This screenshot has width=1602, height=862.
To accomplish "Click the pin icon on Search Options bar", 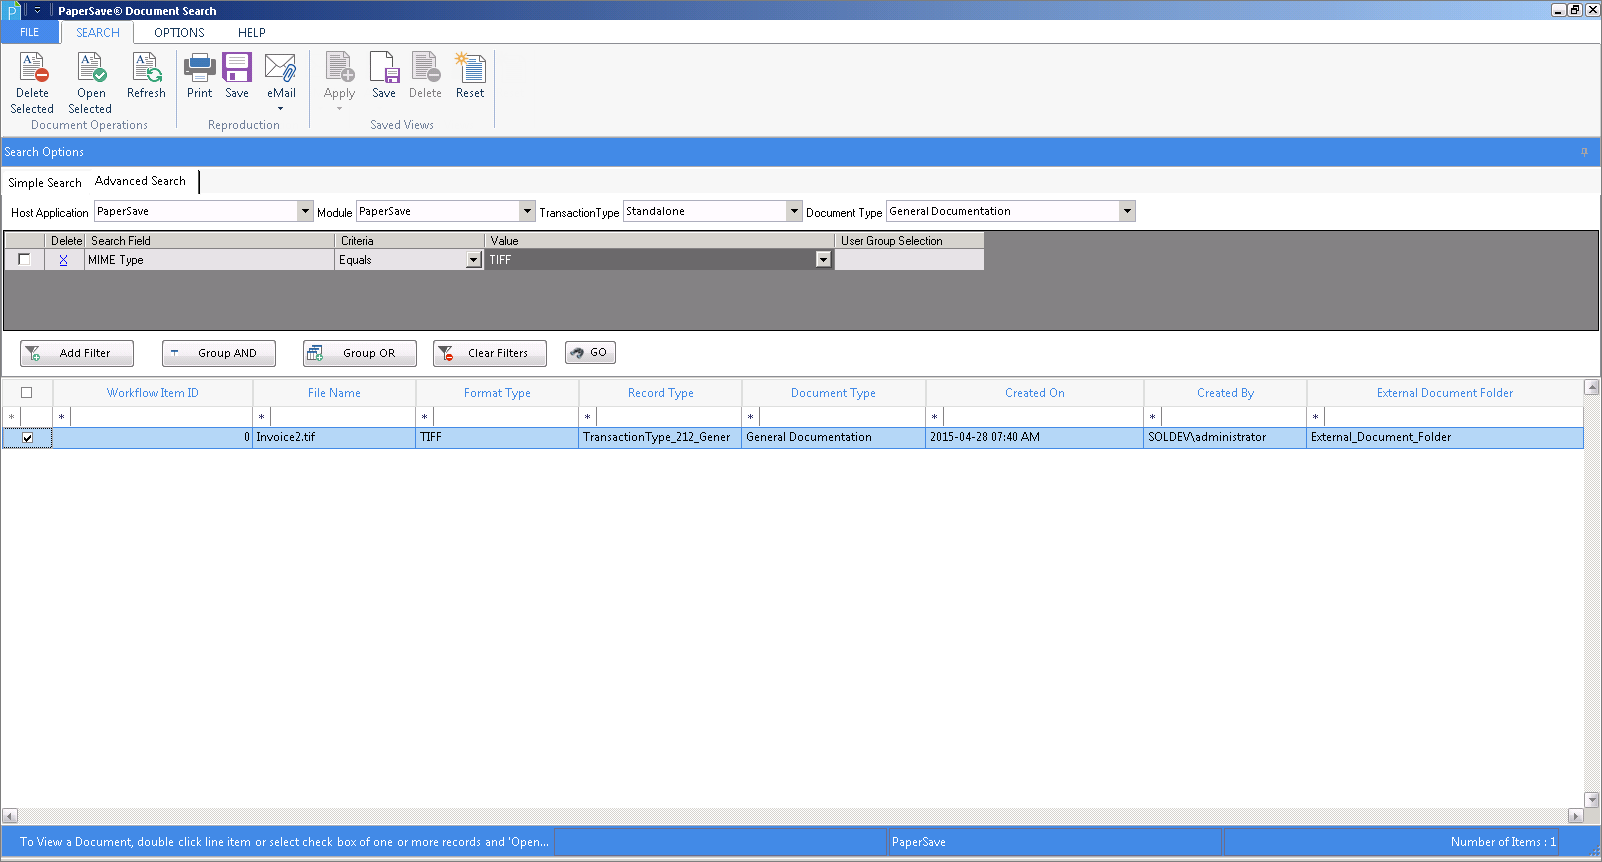I will click(x=1584, y=152).
